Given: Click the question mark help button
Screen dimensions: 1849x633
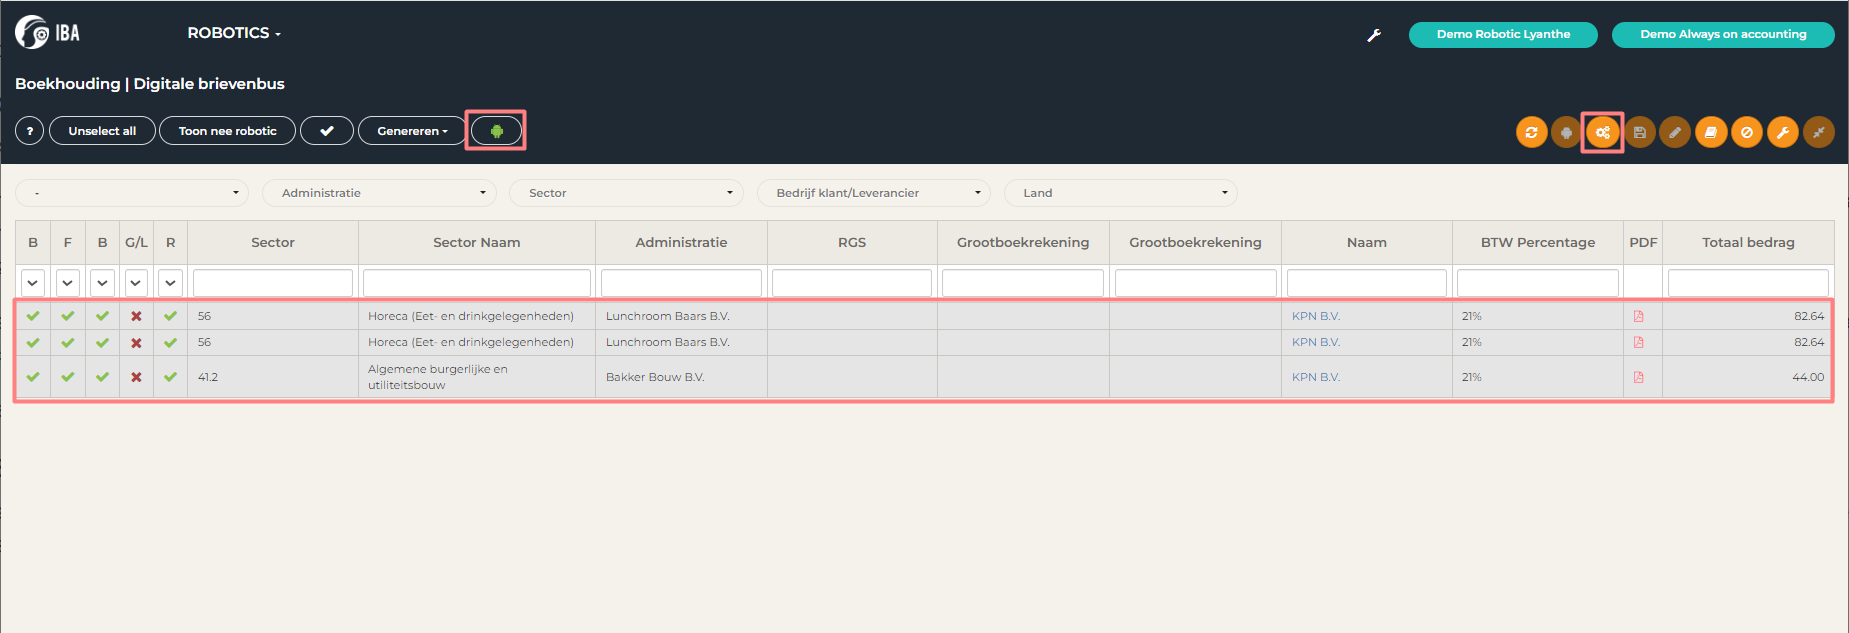Looking at the screenshot, I should [x=30, y=131].
